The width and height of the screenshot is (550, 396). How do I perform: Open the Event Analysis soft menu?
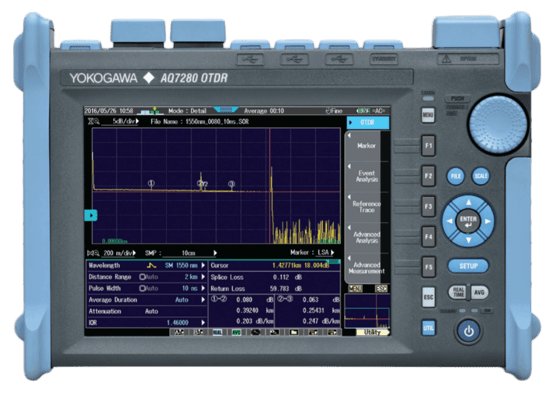tap(367, 176)
